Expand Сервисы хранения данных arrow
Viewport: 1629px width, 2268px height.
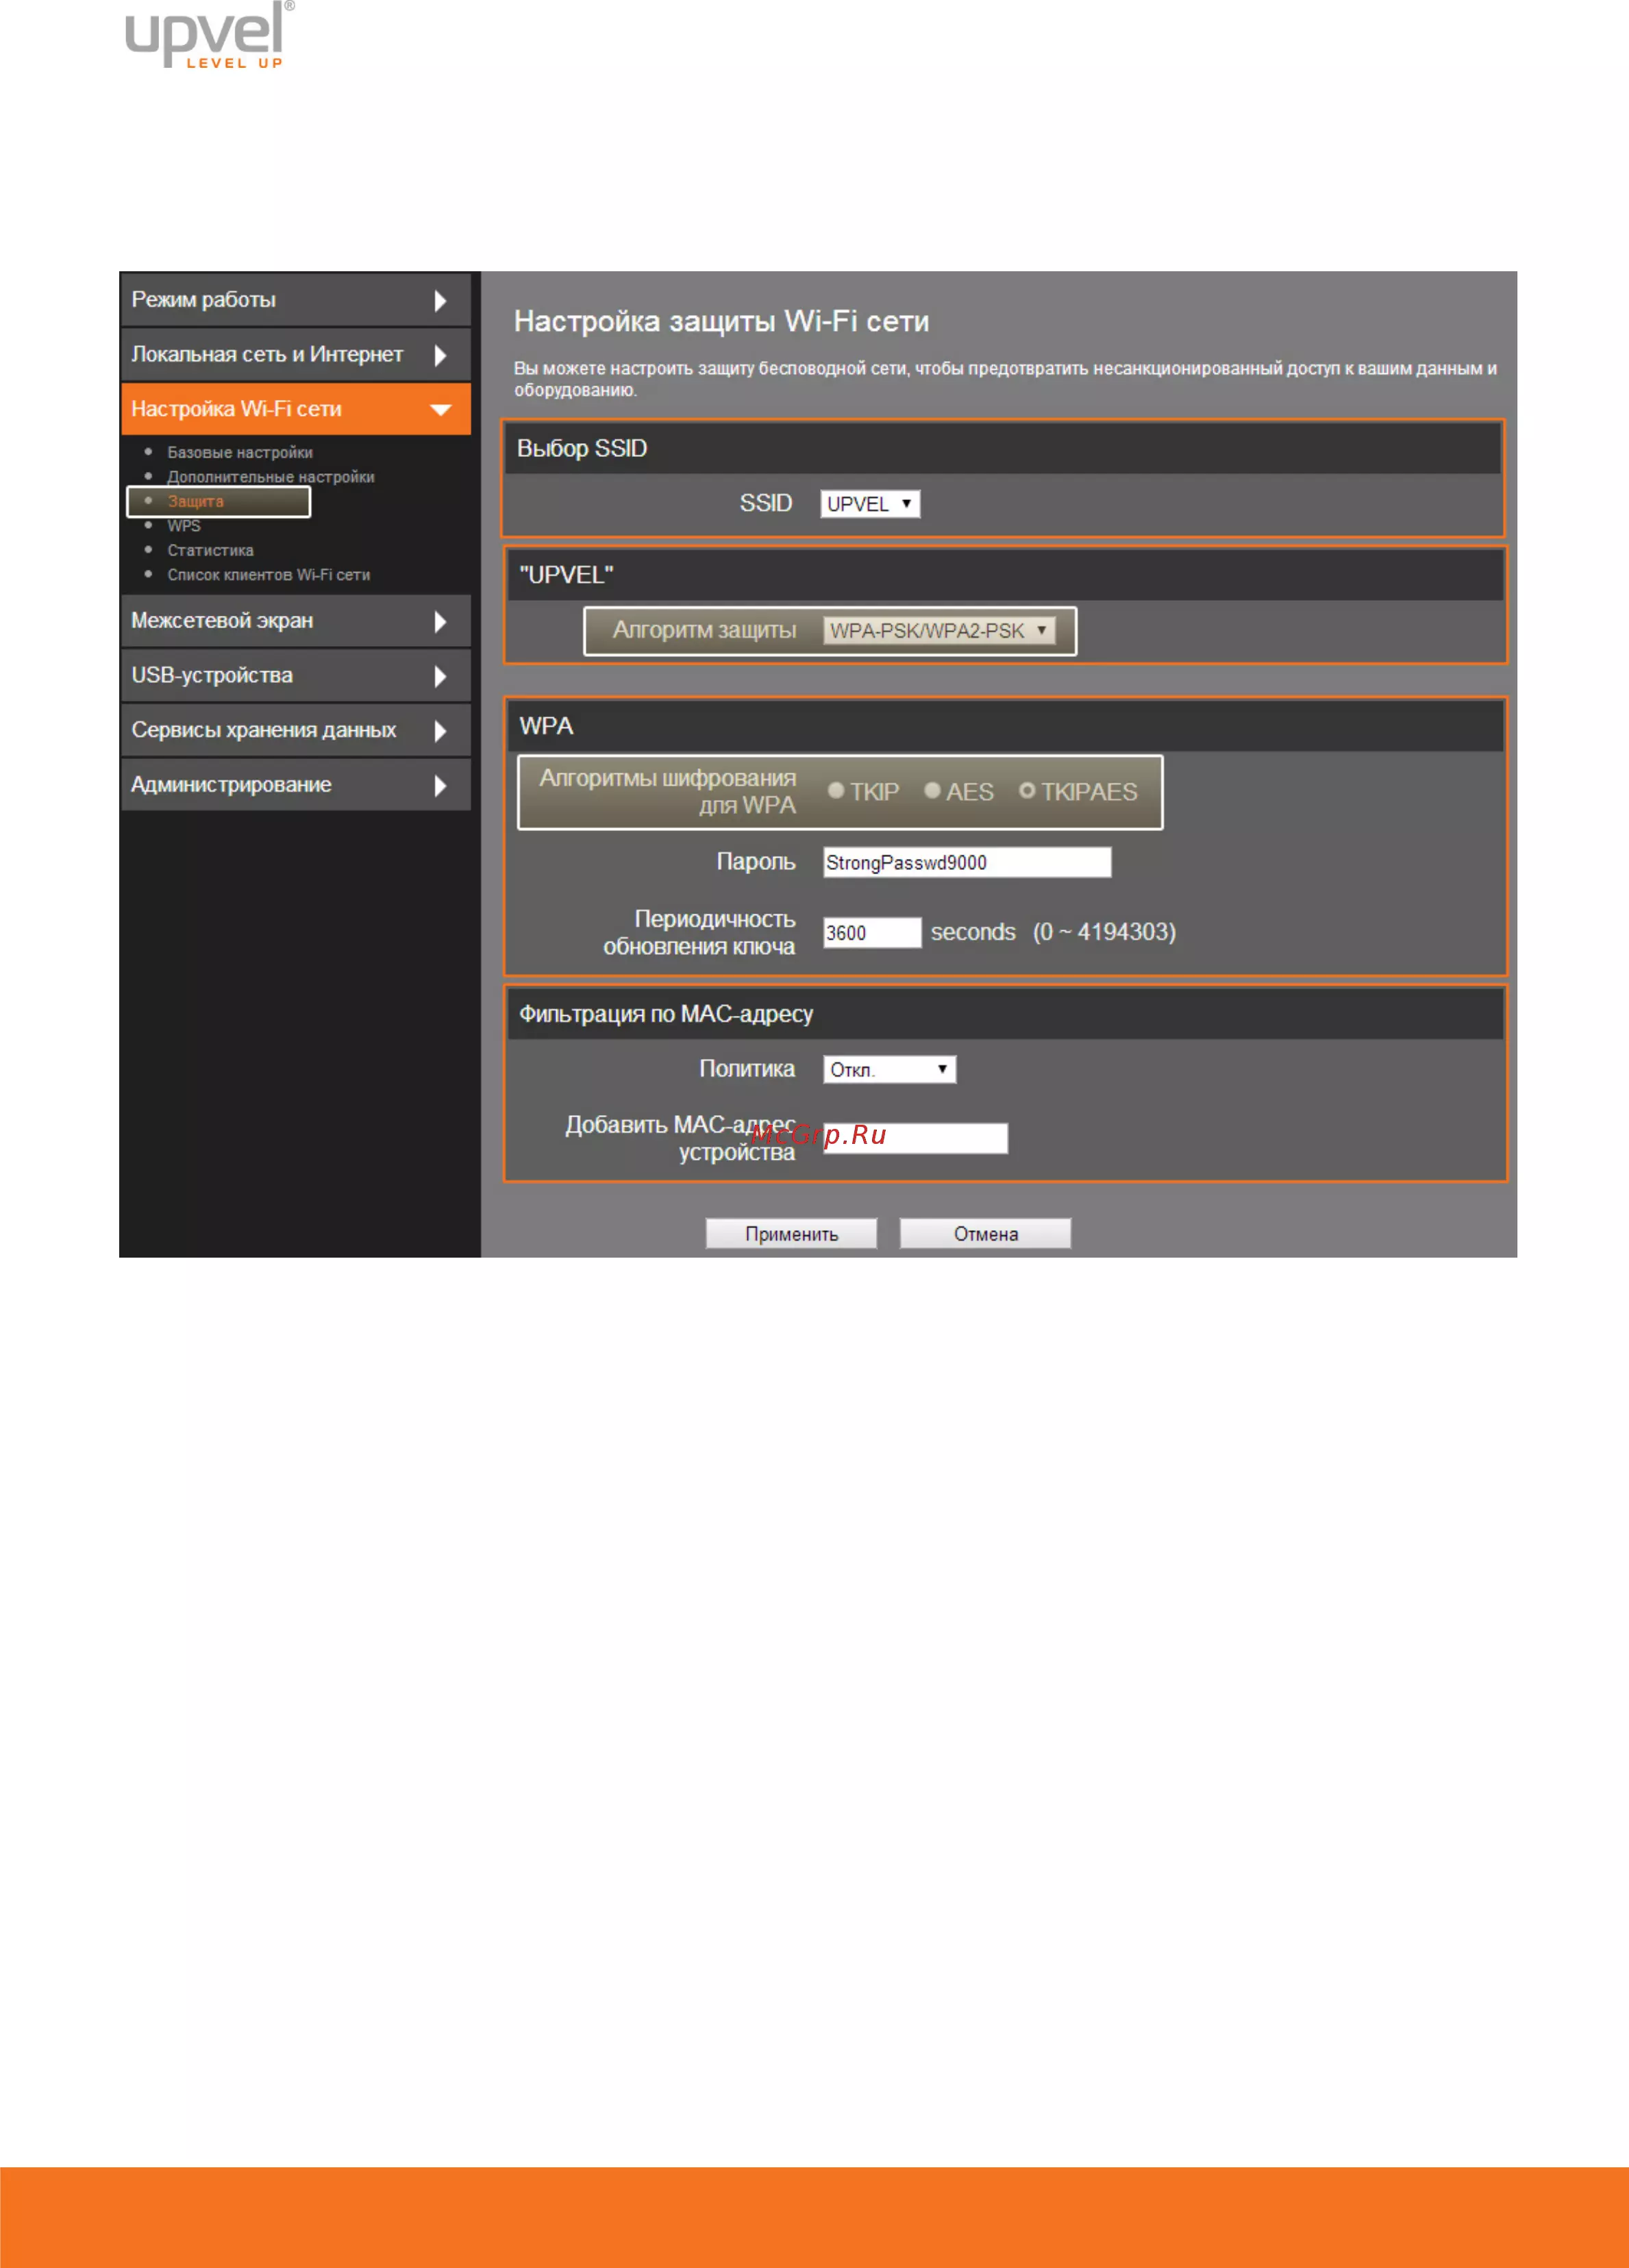click(x=440, y=731)
